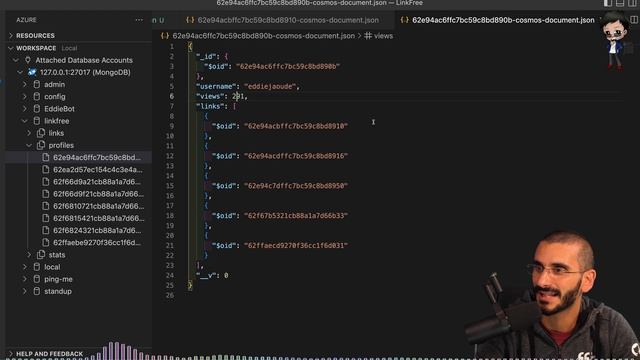Click the local database icon
Viewport: 640px width, 360px height.
pos(37,267)
